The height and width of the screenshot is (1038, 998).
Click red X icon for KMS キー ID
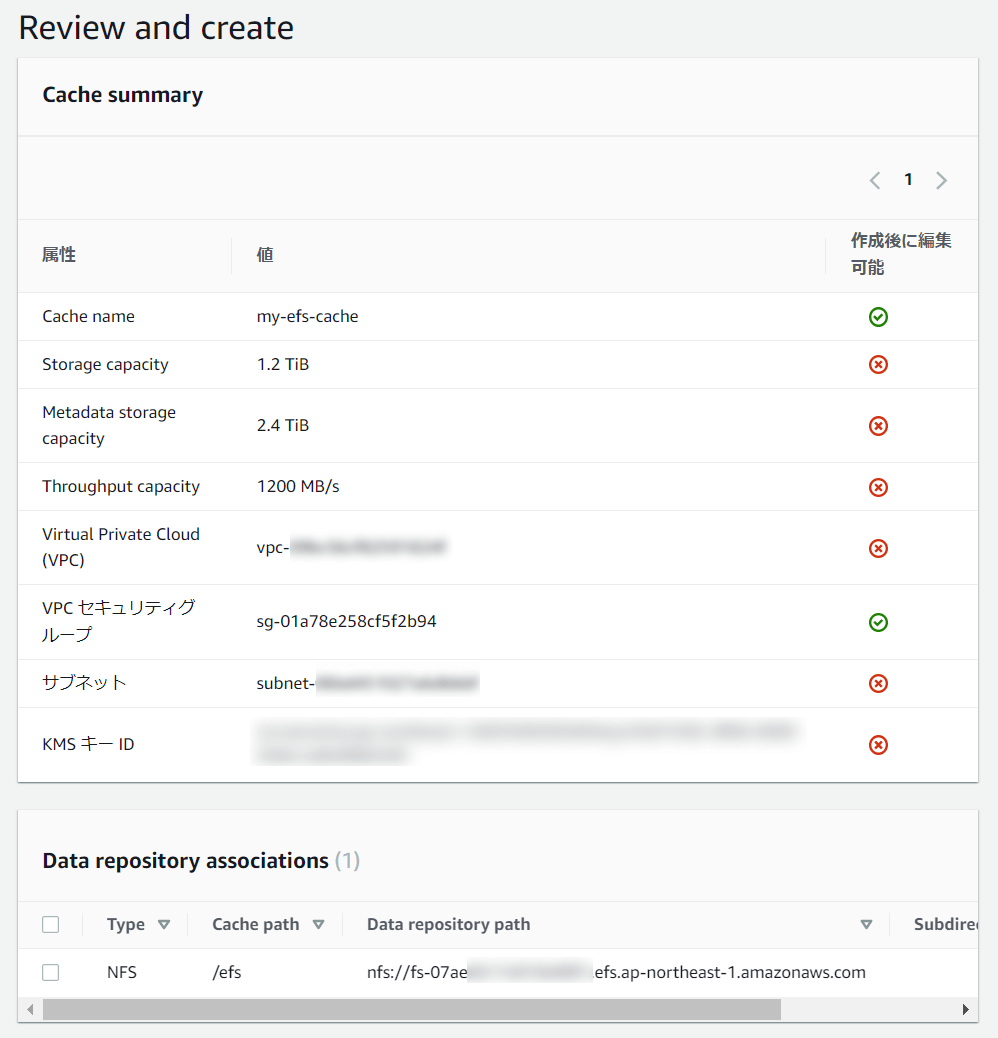(878, 745)
